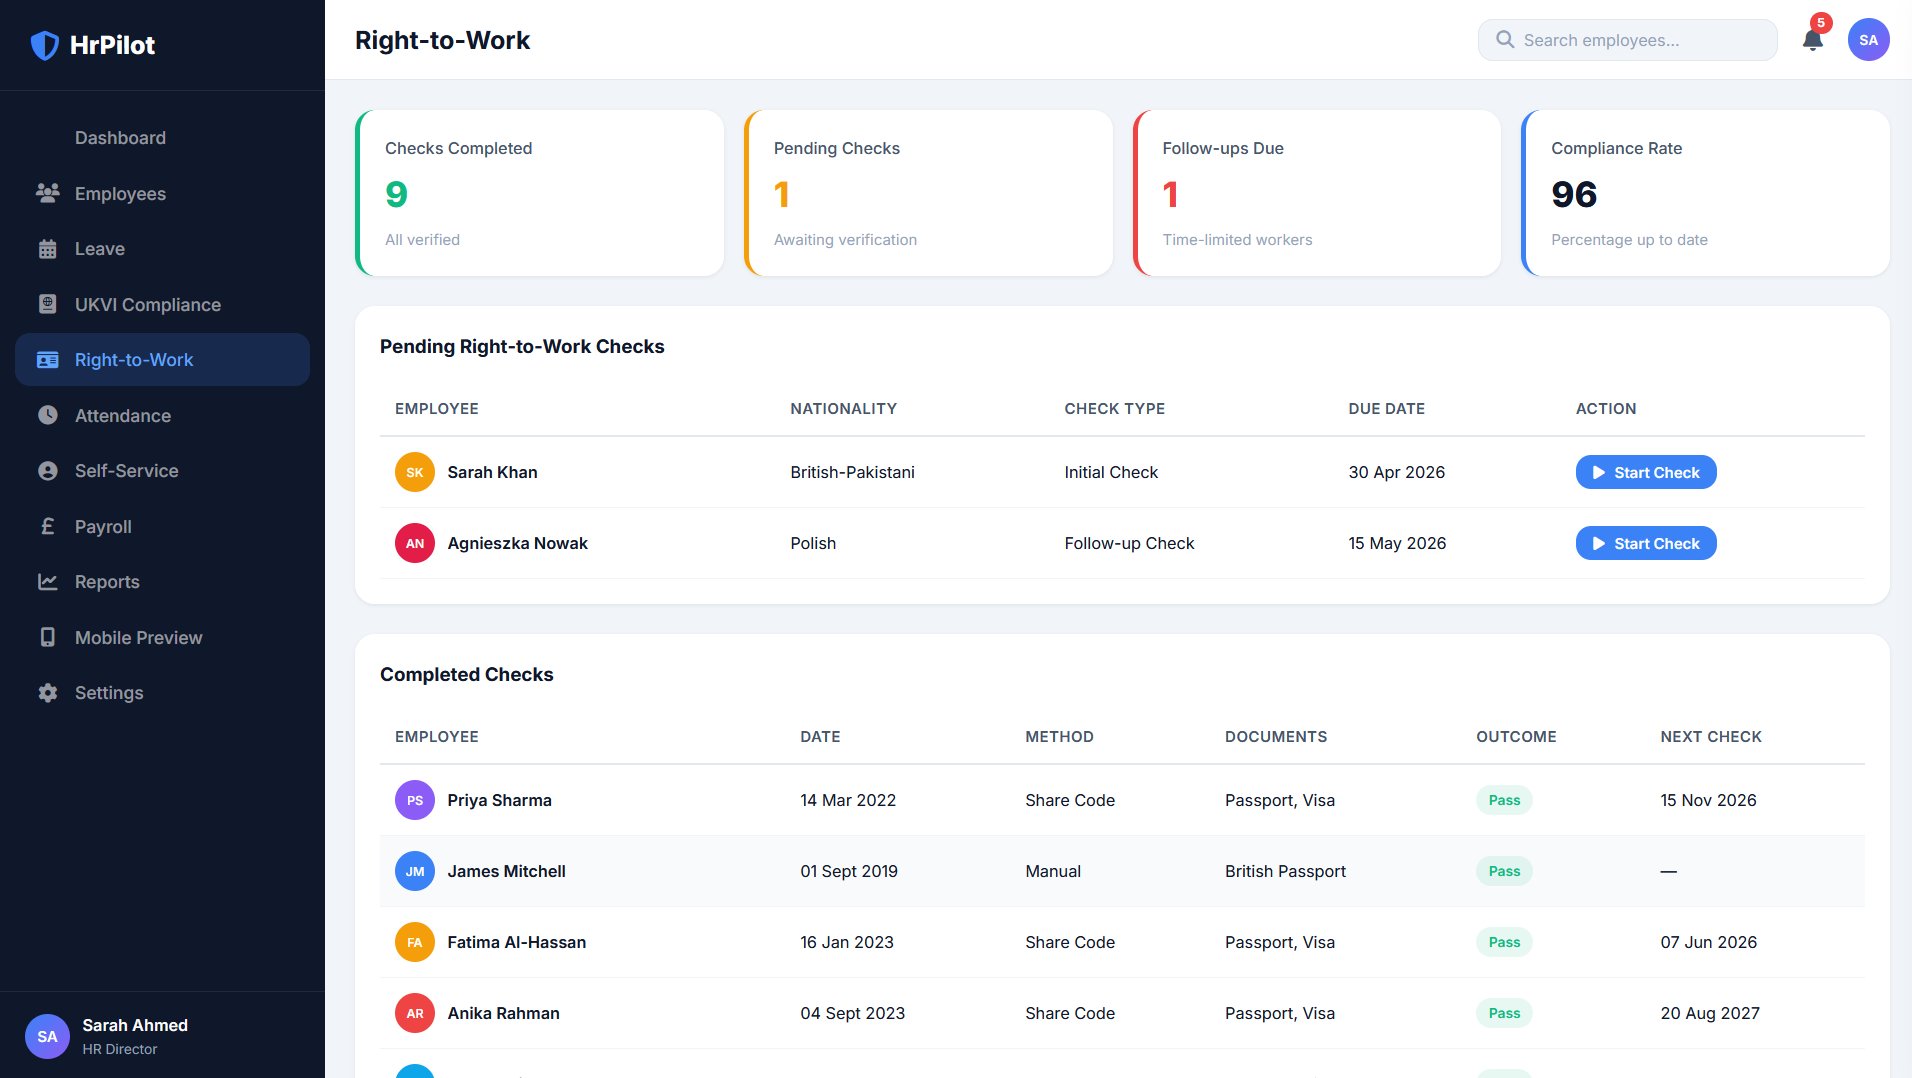Click the Payroll pound sign icon
Viewport: 1912px width, 1078px height.
(x=47, y=526)
